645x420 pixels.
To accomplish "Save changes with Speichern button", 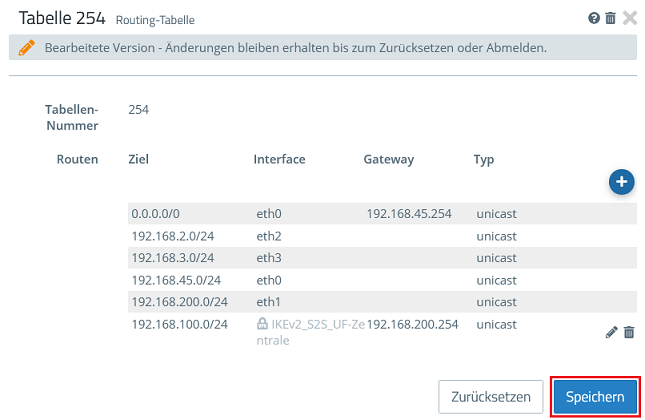I will [x=595, y=397].
